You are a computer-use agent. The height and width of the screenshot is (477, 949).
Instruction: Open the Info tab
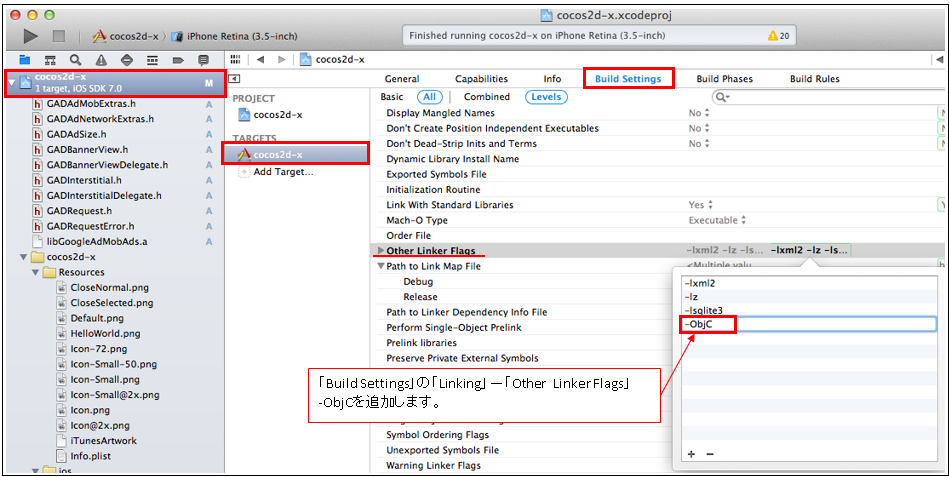click(552, 79)
